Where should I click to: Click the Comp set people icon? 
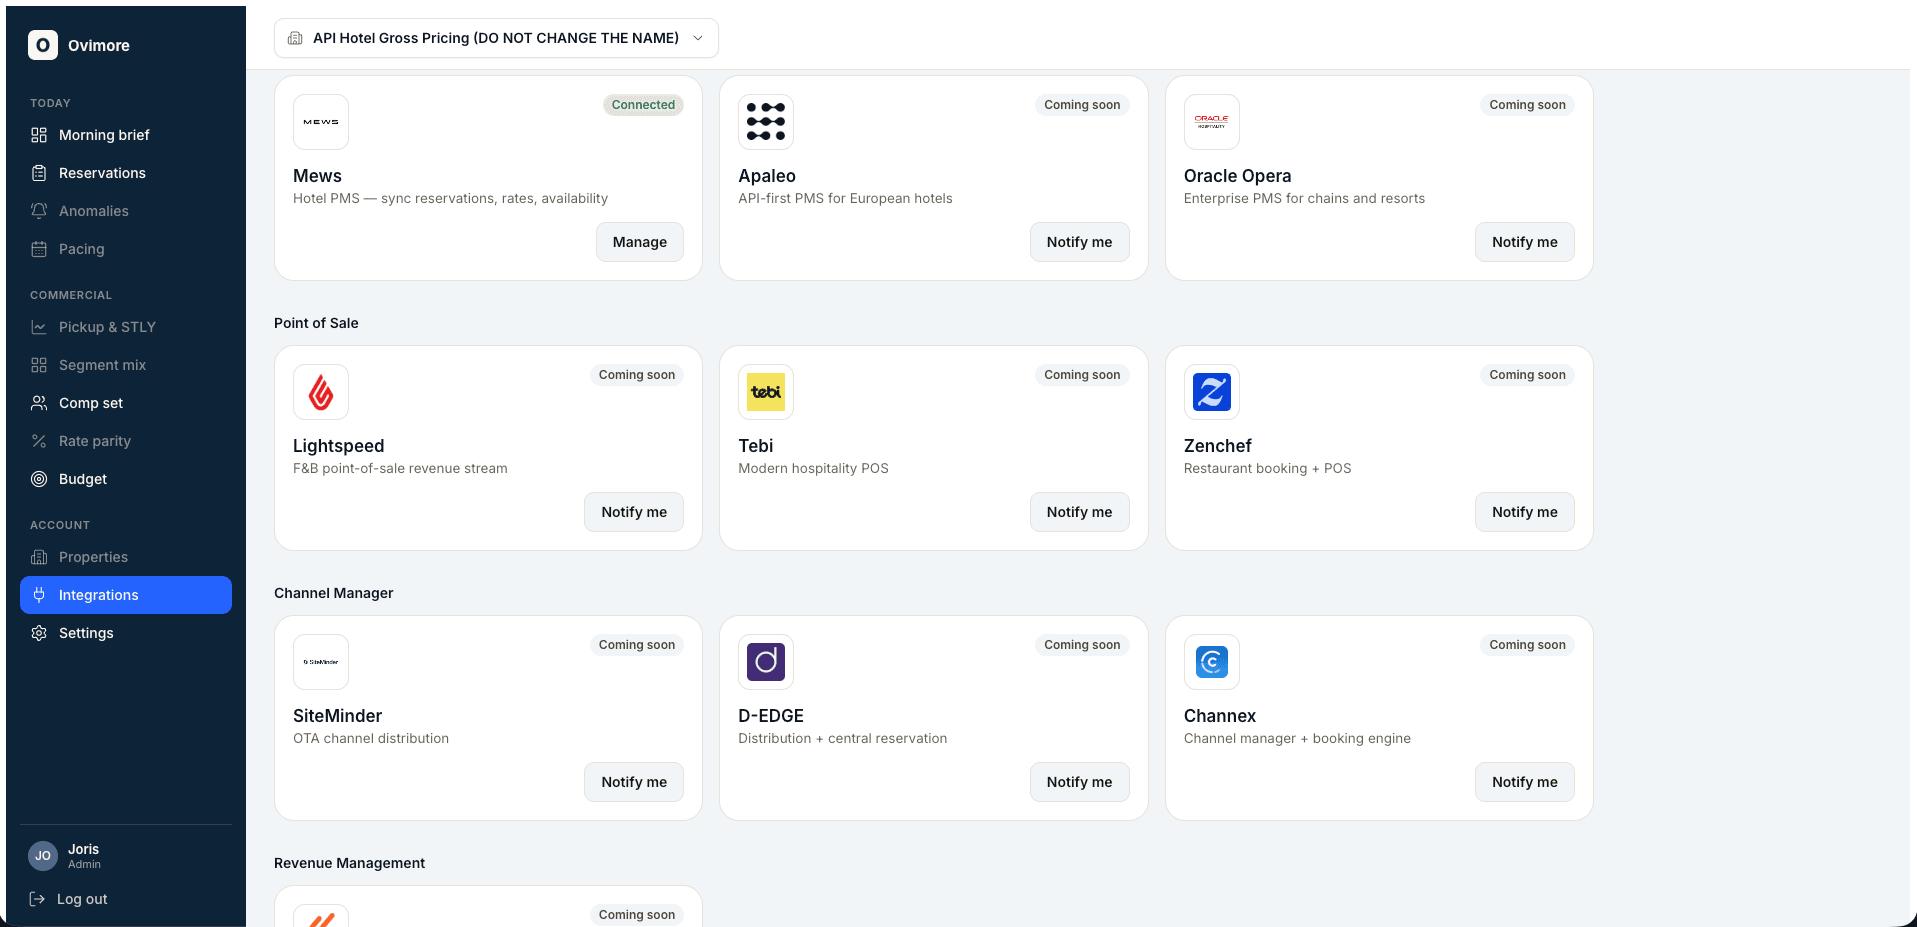(x=39, y=403)
